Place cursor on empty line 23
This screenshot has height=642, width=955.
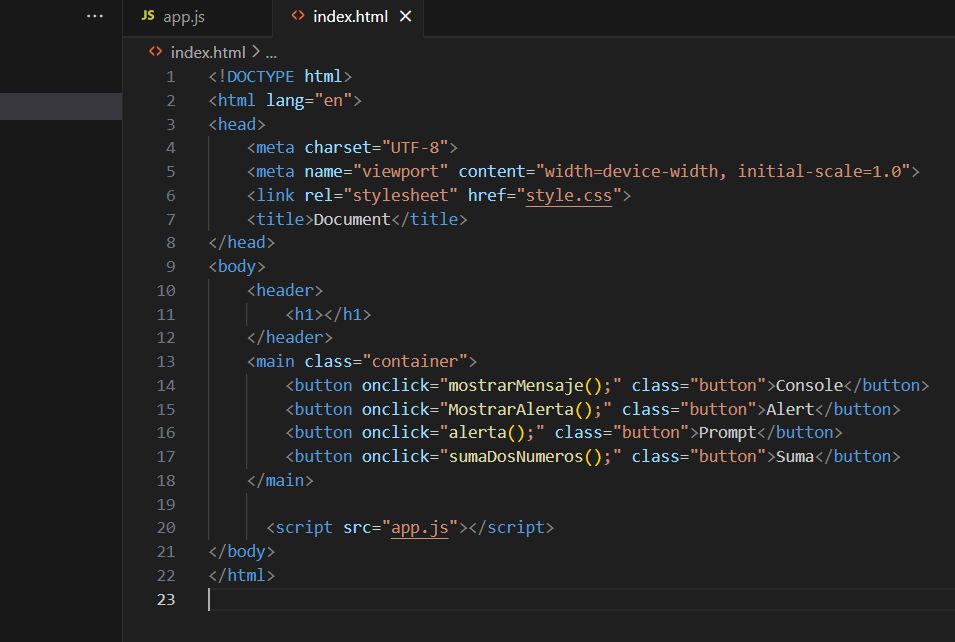[581, 599]
